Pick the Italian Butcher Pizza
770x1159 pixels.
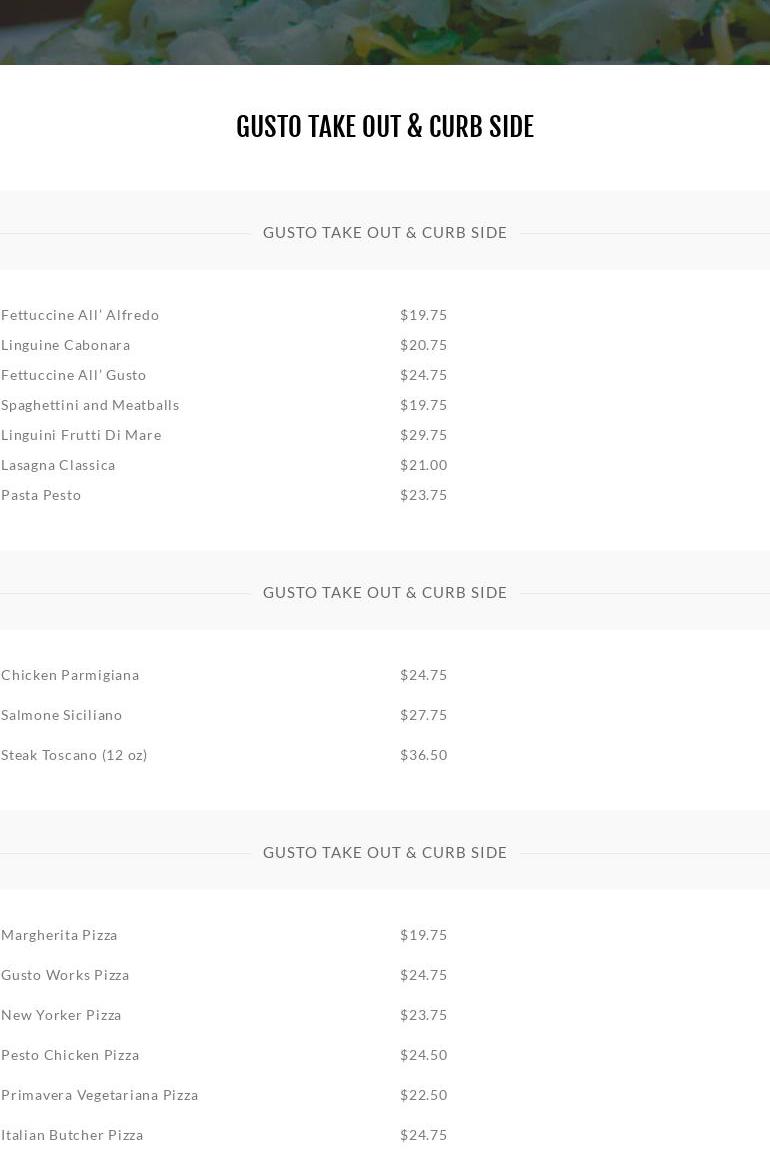pos(72,1135)
